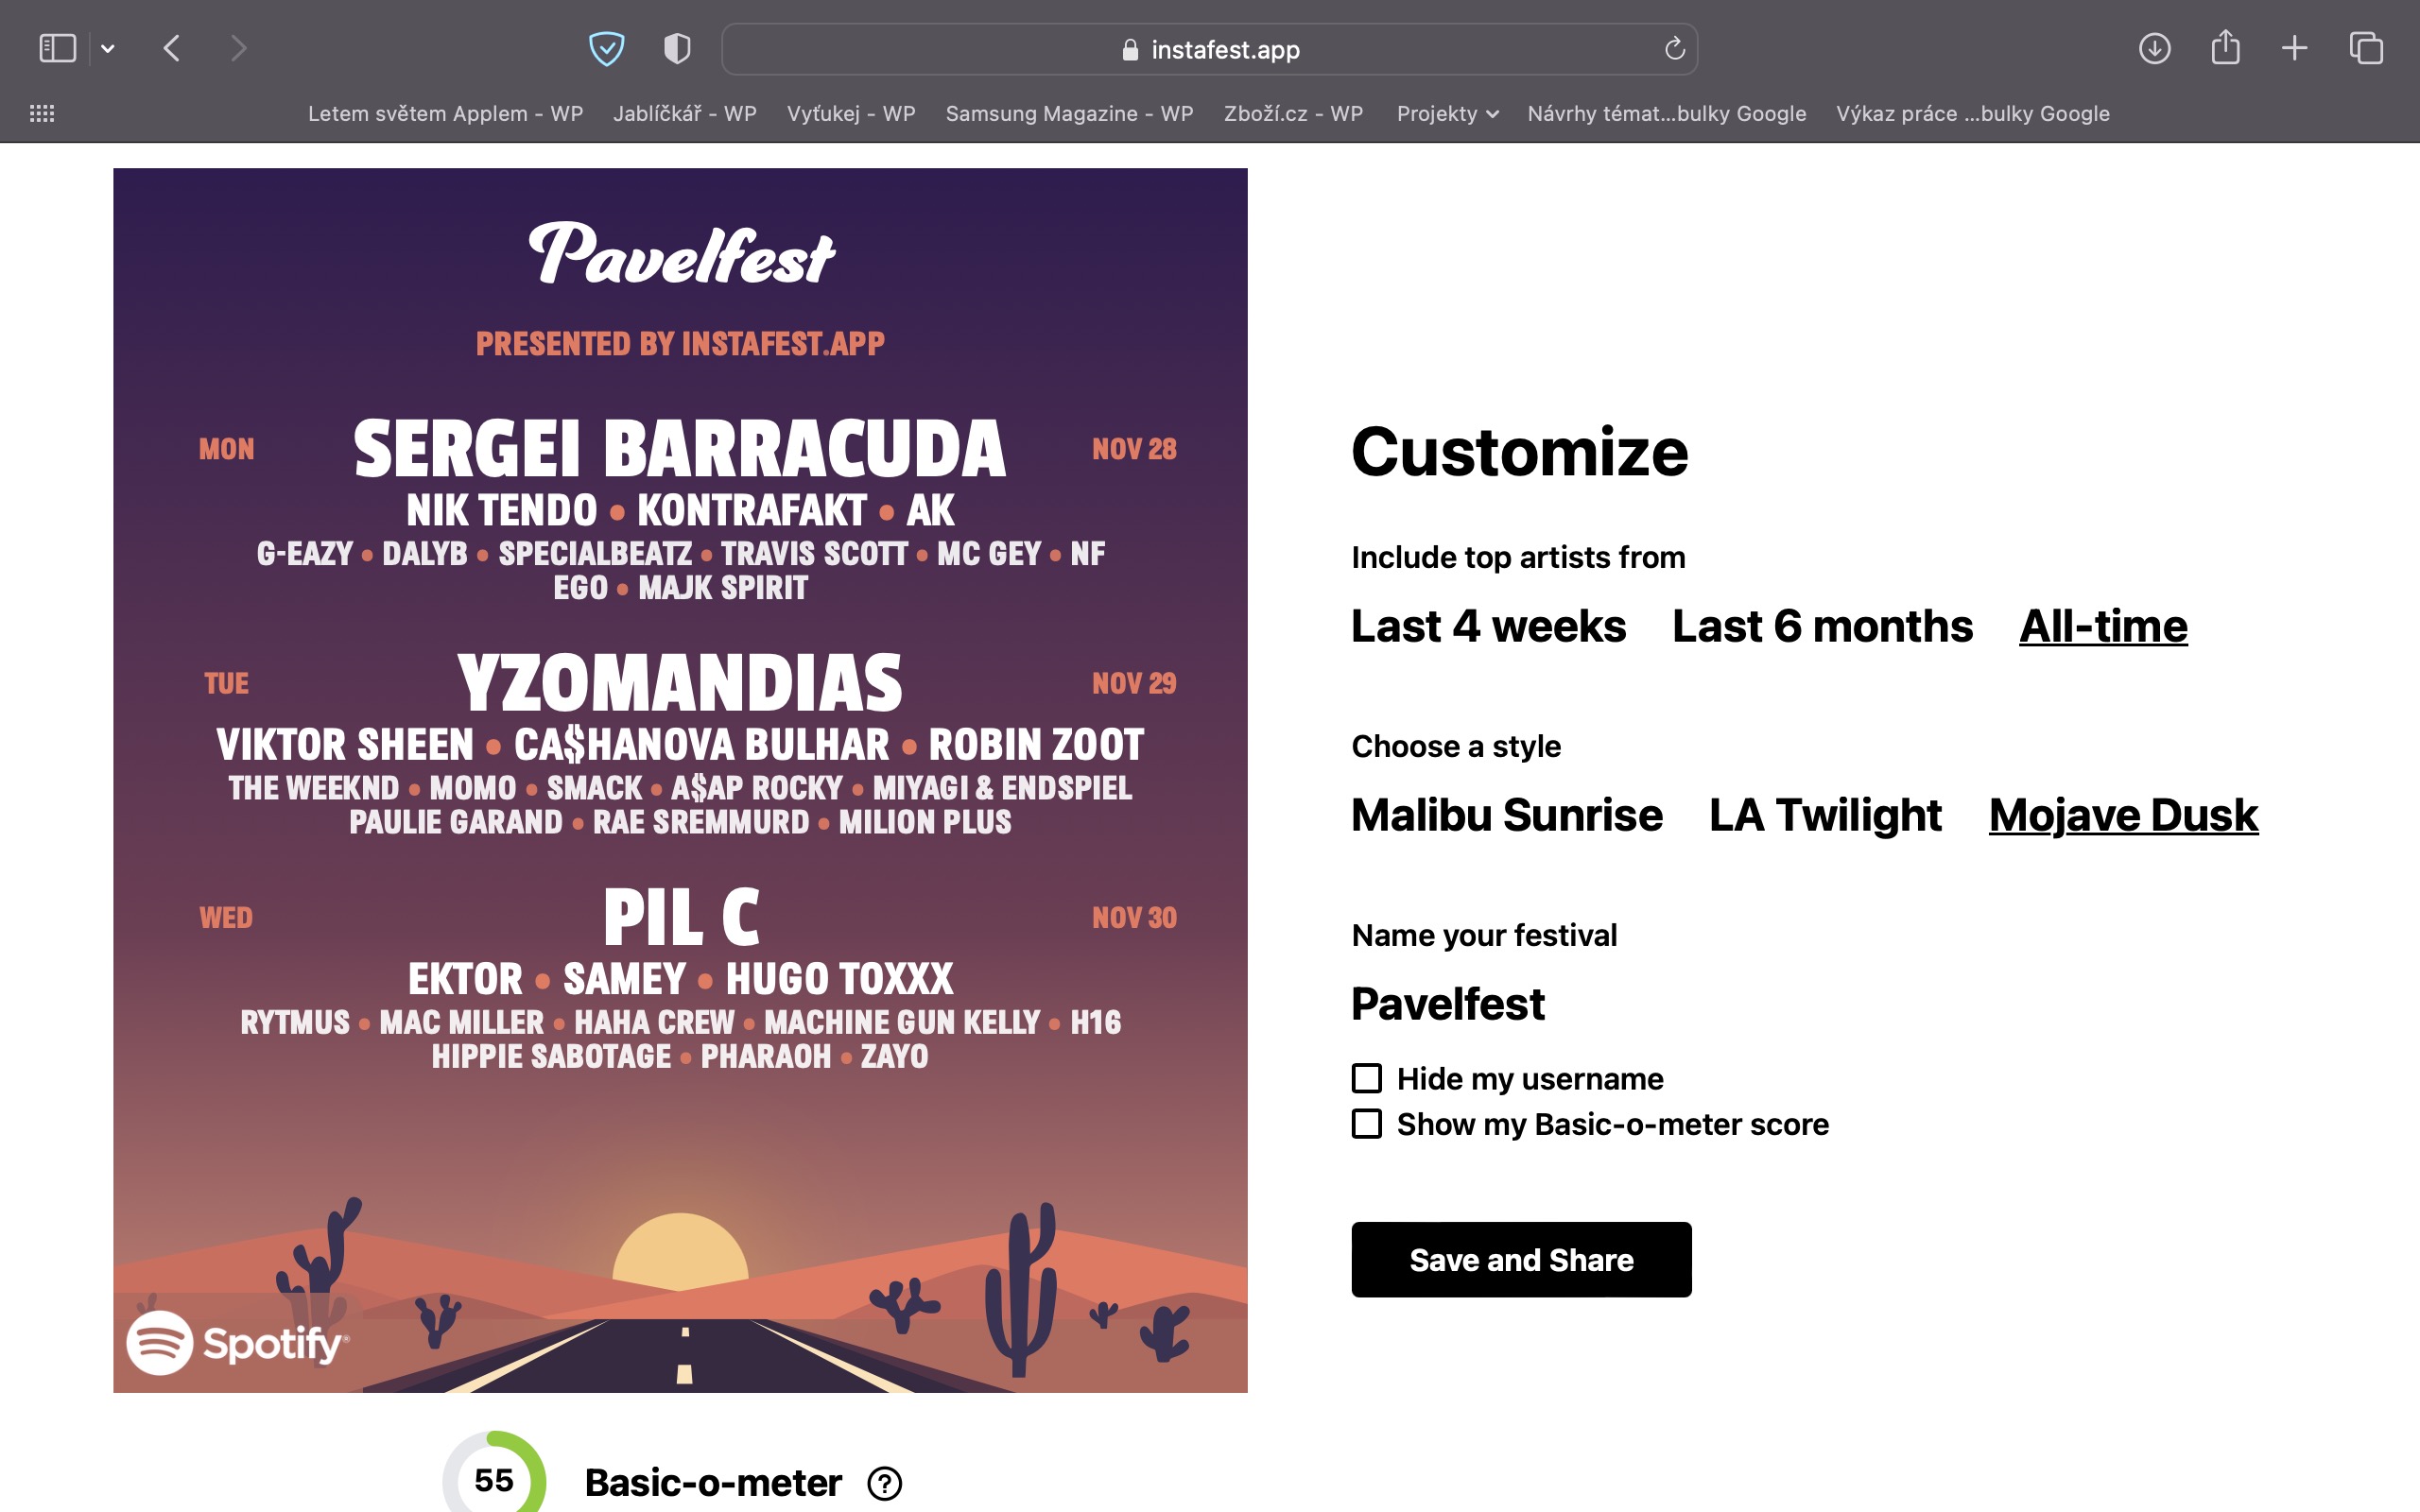2420x1512 pixels.
Task: Go back to the previous page
Action: pyautogui.click(x=172, y=48)
